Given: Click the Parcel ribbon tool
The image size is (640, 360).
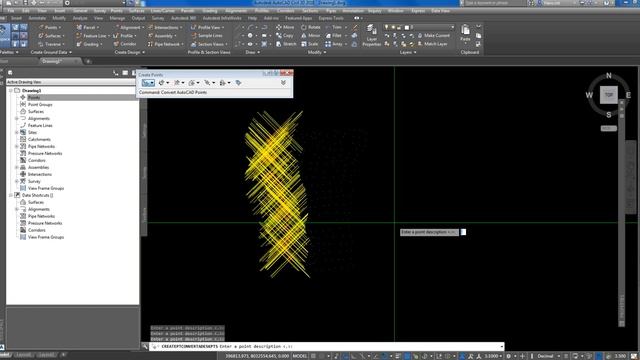Looking at the screenshot, I should (87, 27).
